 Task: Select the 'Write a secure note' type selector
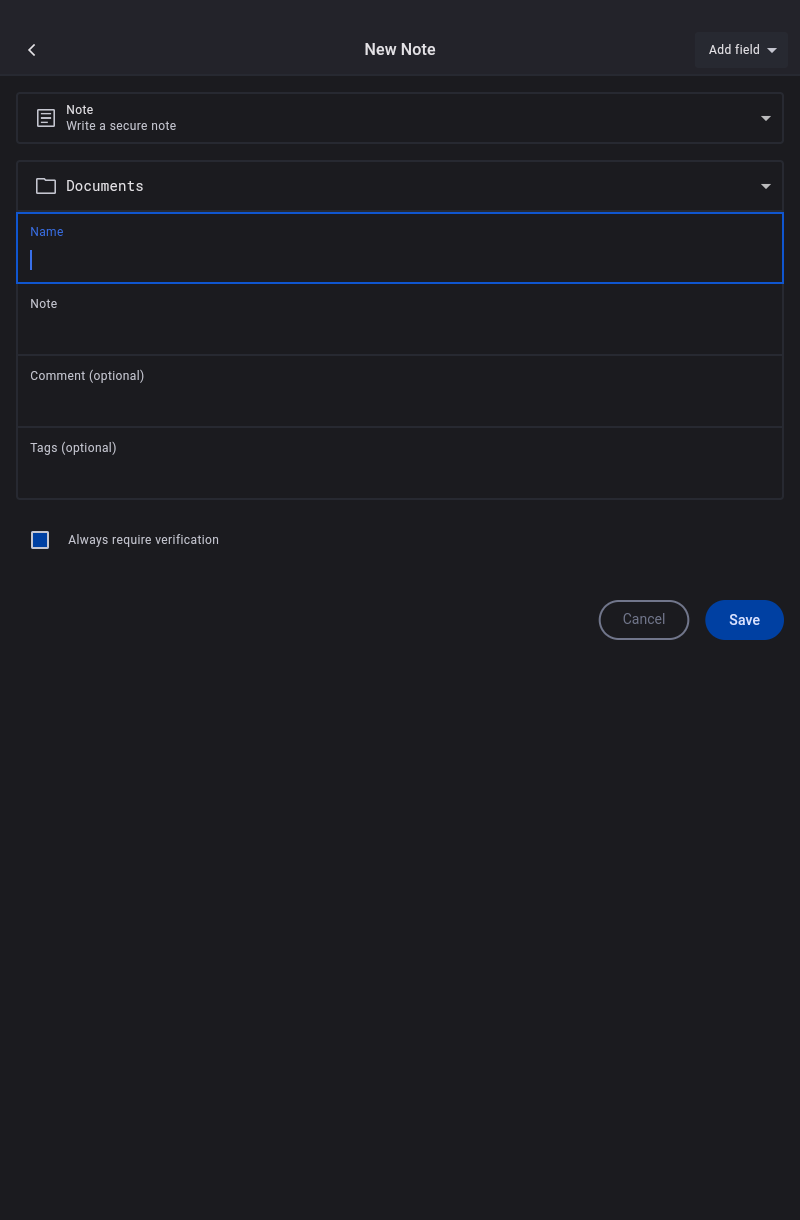point(121,126)
